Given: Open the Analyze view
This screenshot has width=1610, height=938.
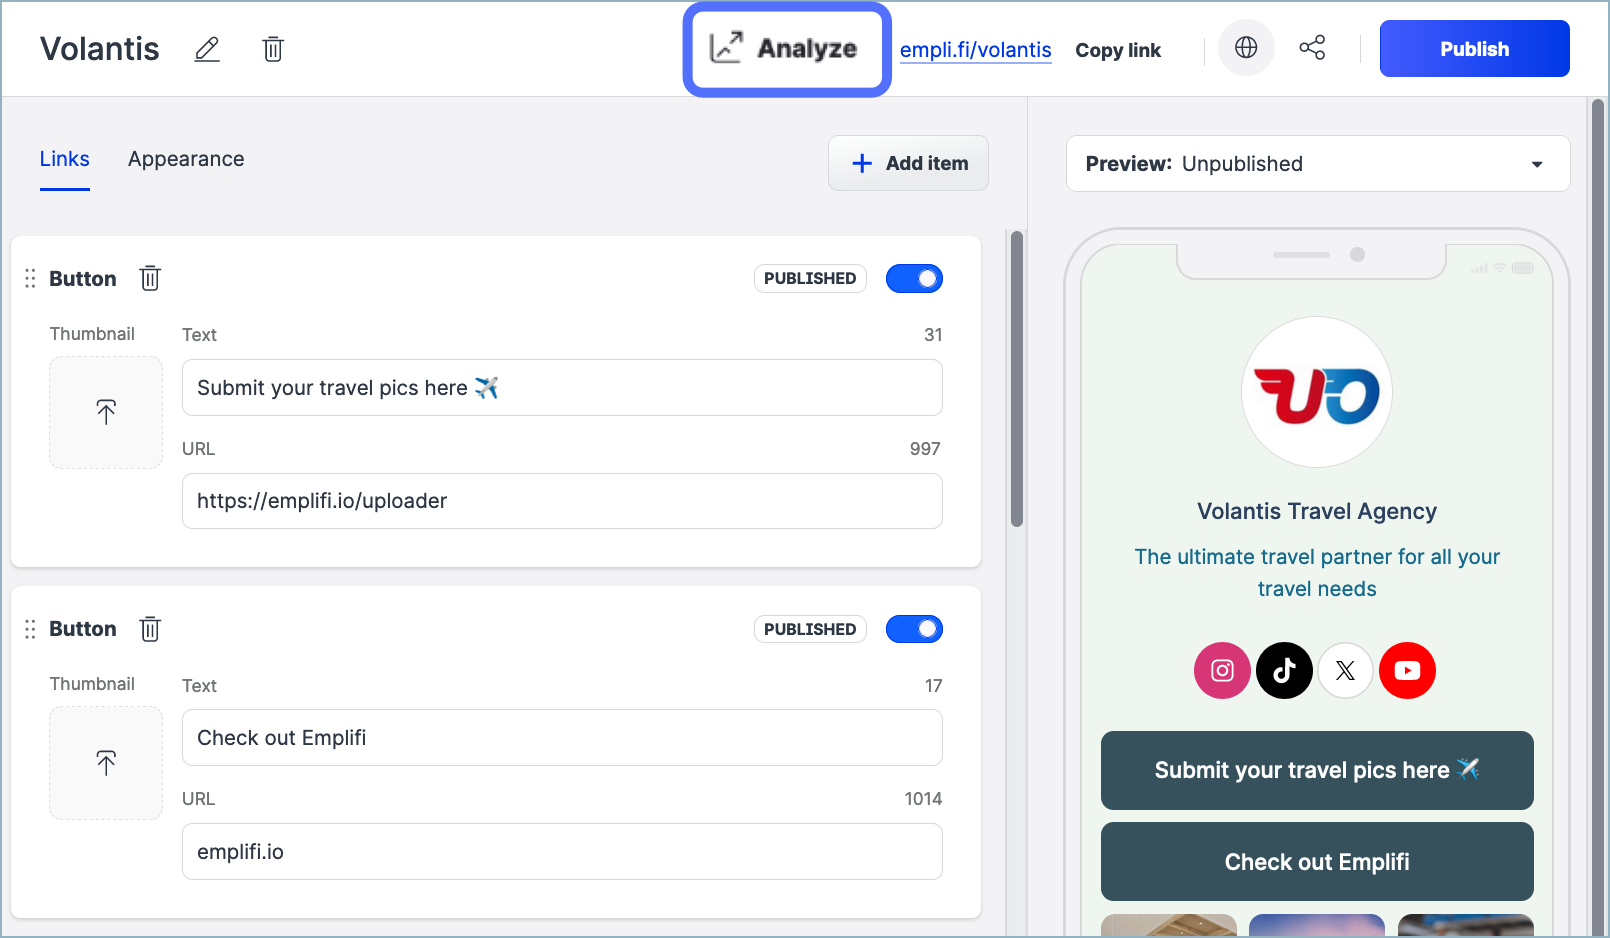Looking at the screenshot, I should click(x=786, y=49).
